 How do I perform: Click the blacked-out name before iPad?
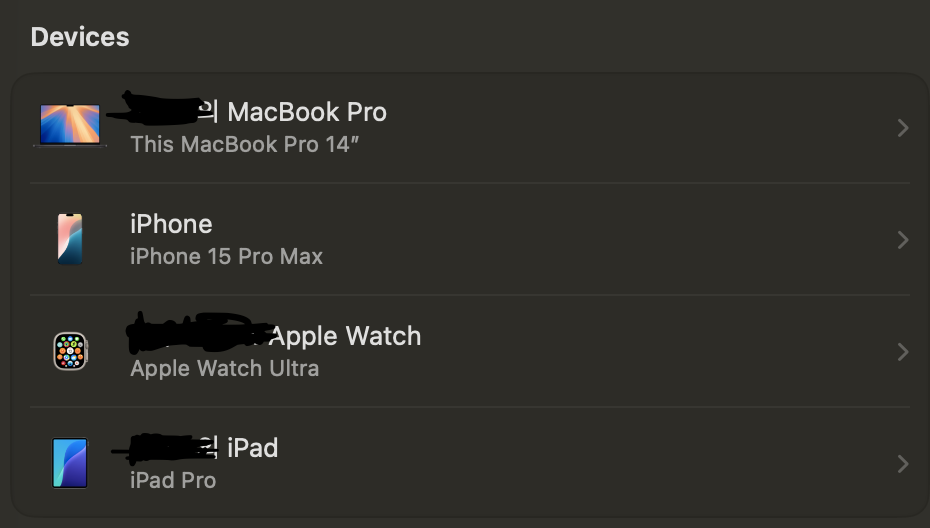pos(164,449)
